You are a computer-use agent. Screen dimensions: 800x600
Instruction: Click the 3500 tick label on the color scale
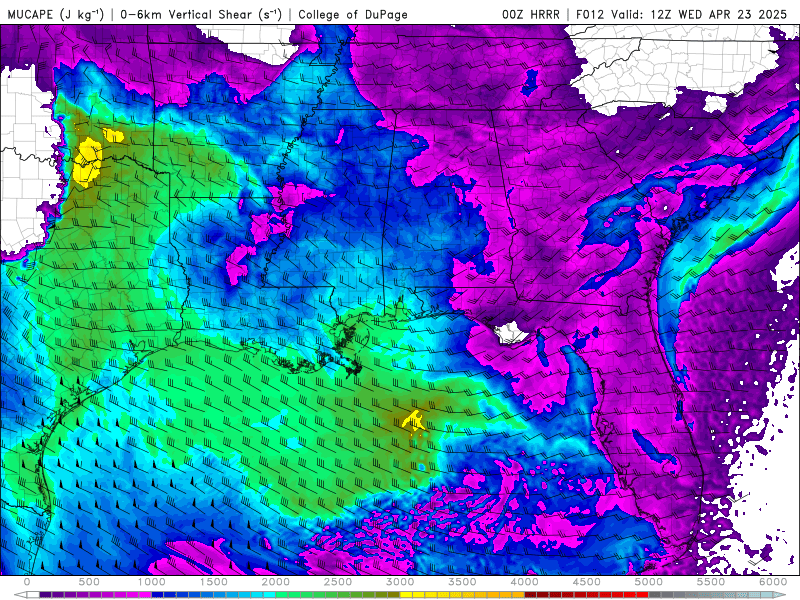(463, 581)
